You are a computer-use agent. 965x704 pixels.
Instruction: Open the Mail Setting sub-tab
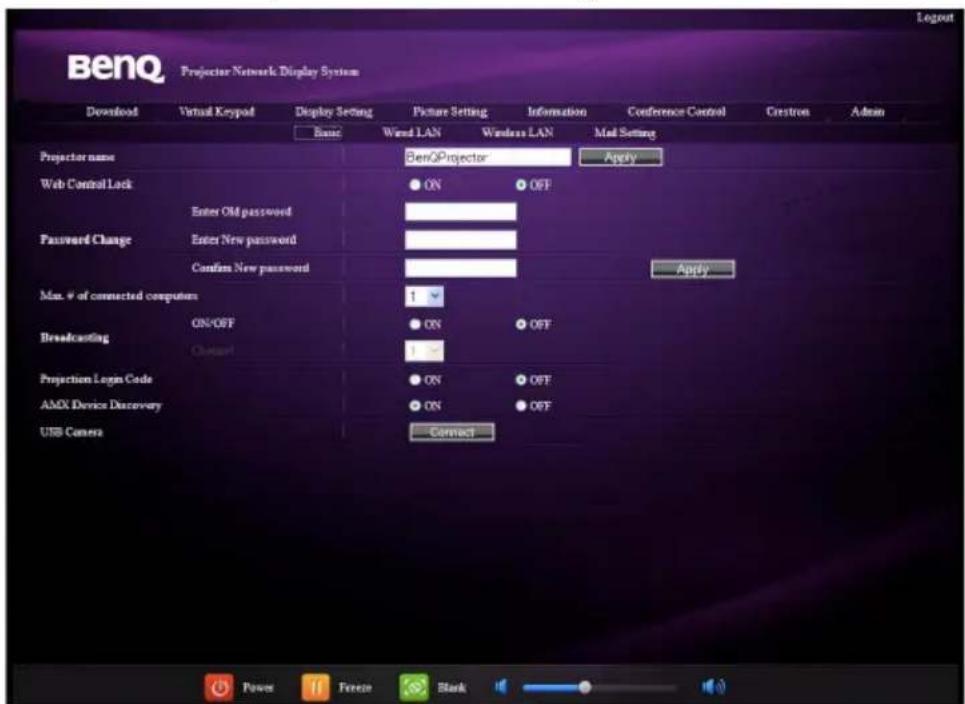pyautogui.click(x=625, y=132)
